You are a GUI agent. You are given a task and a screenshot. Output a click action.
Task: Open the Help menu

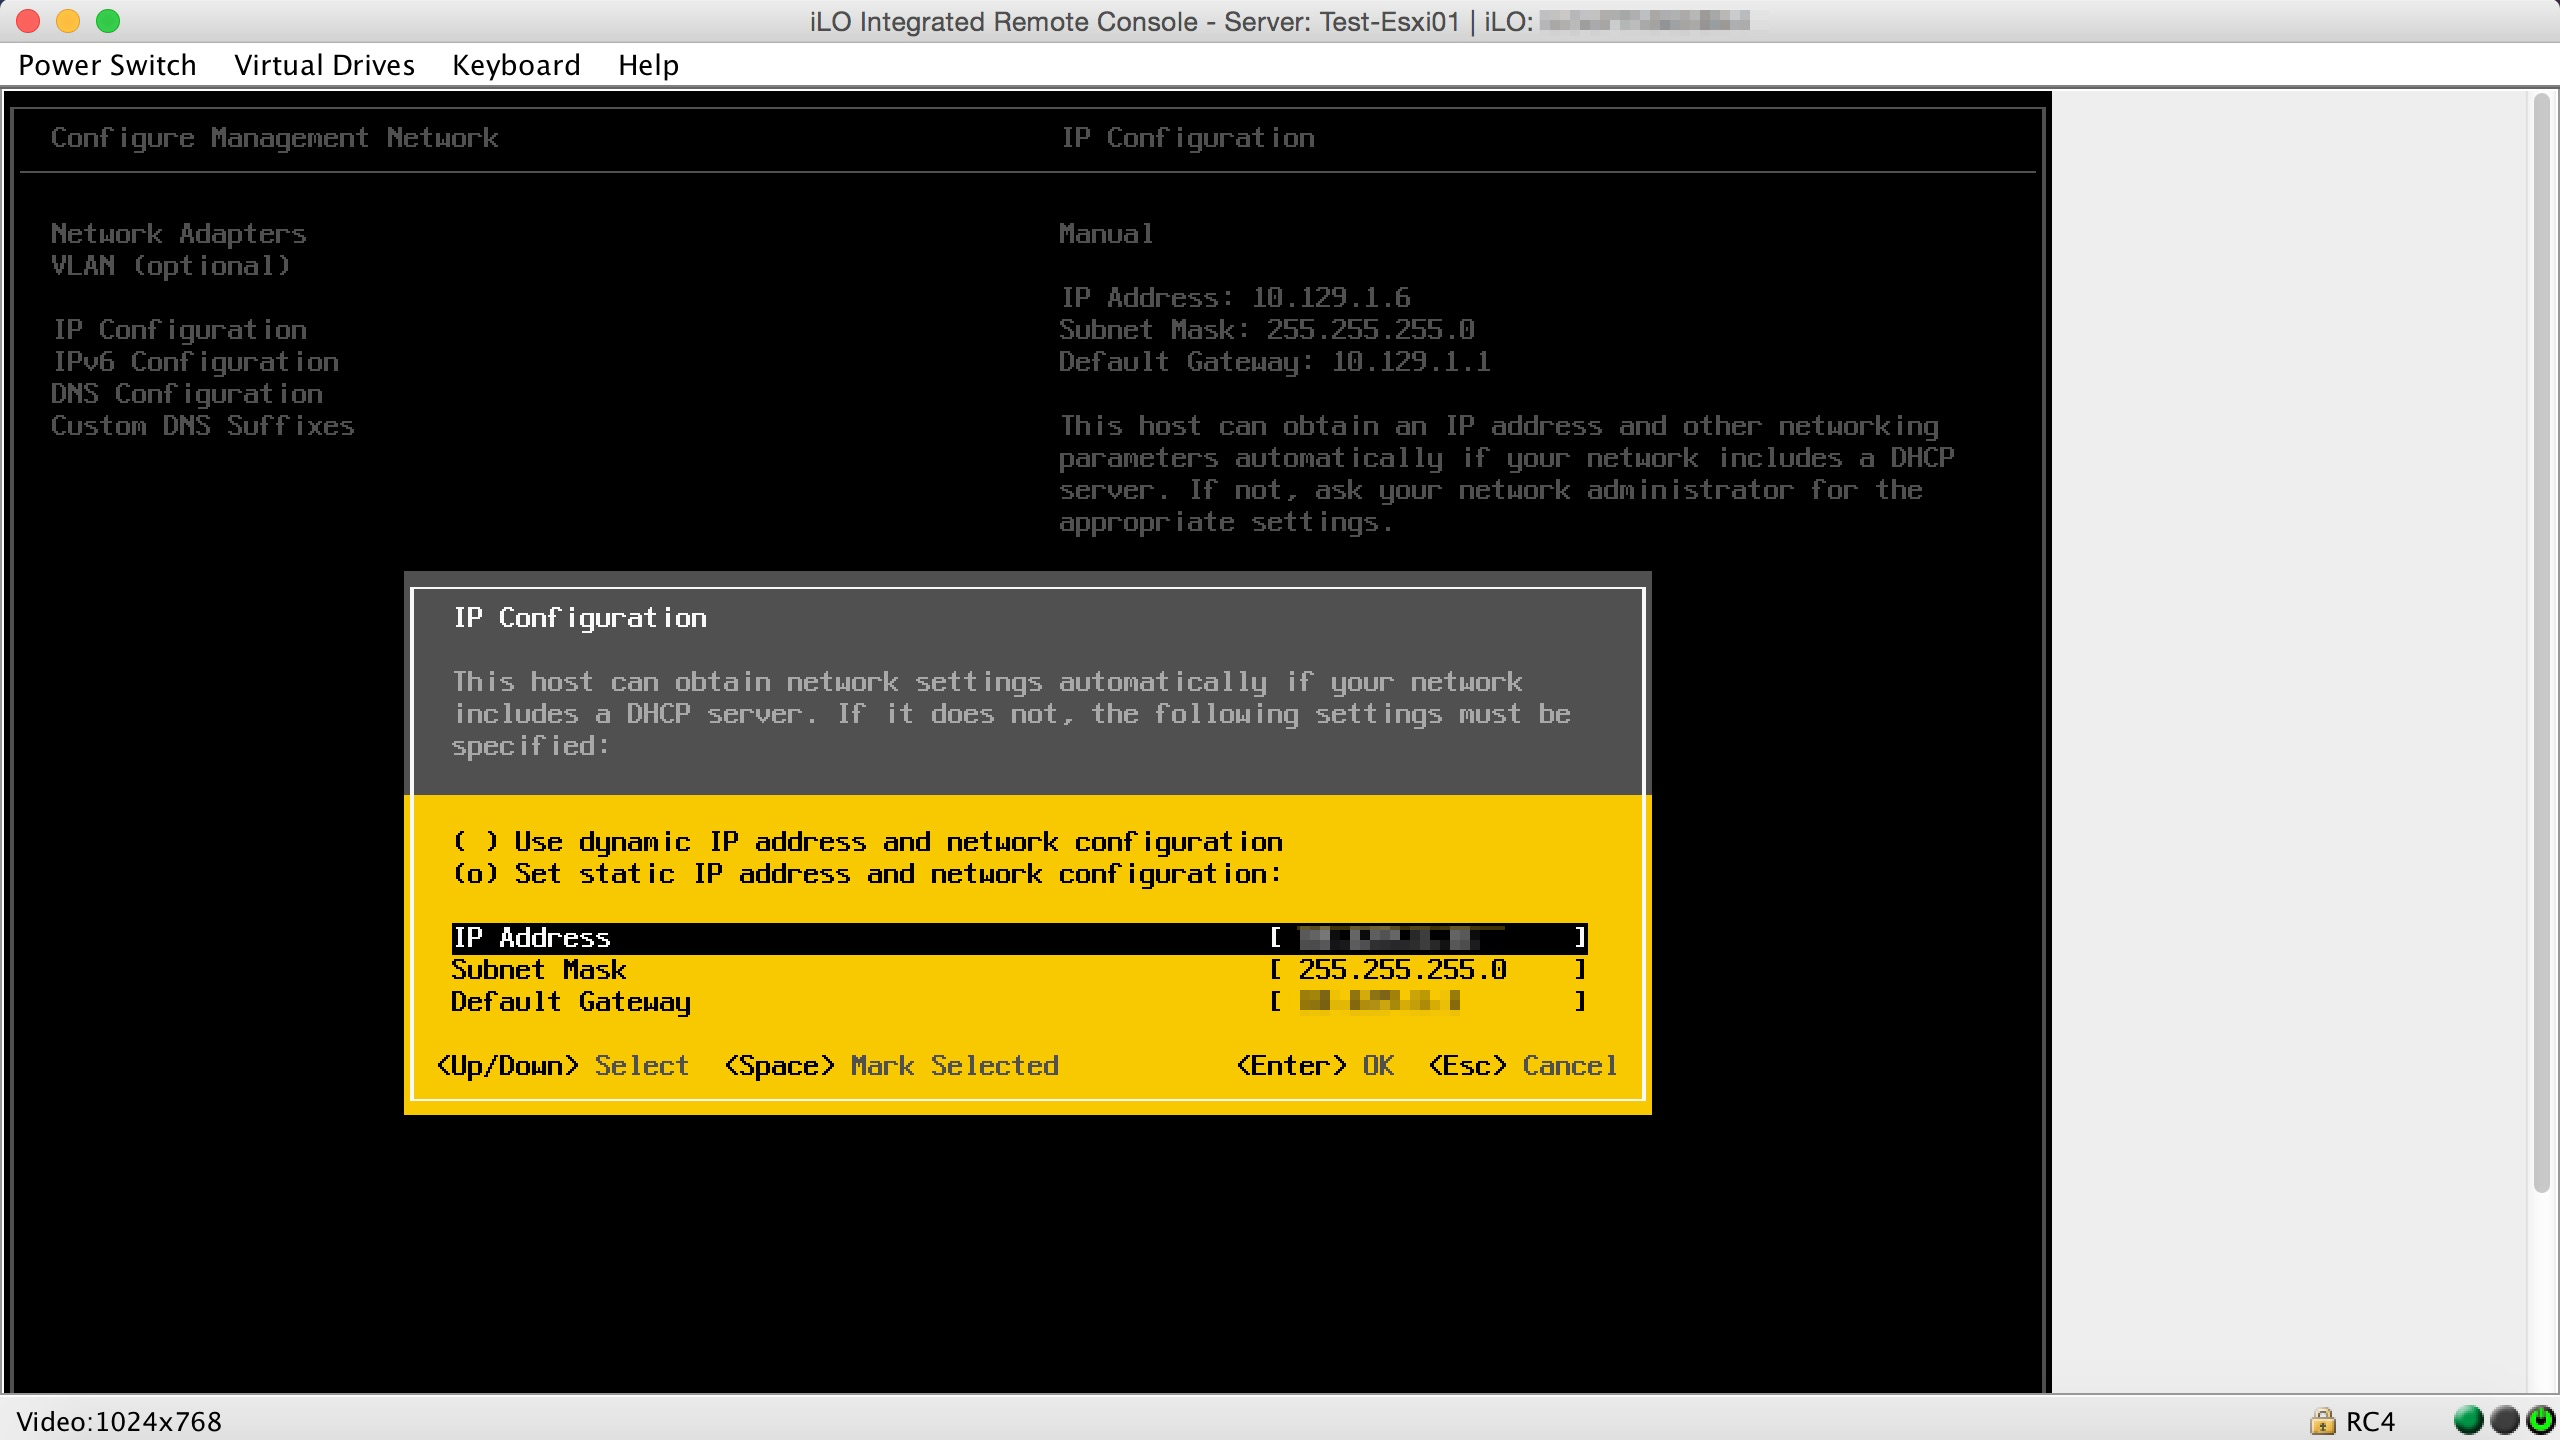click(x=648, y=65)
